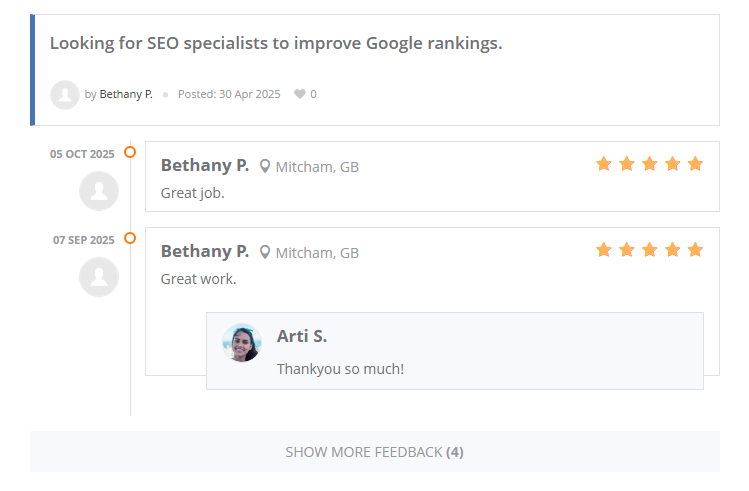
Task: Click fifth star in 'Great work.' review rating
Action: click(x=695, y=250)
